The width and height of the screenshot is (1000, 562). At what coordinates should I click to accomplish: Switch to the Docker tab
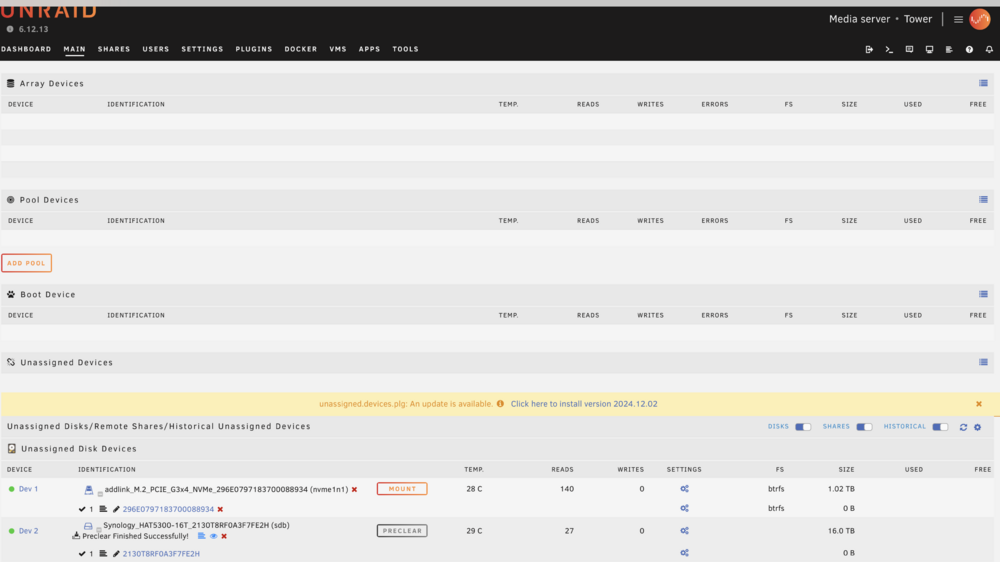[301, 49]
